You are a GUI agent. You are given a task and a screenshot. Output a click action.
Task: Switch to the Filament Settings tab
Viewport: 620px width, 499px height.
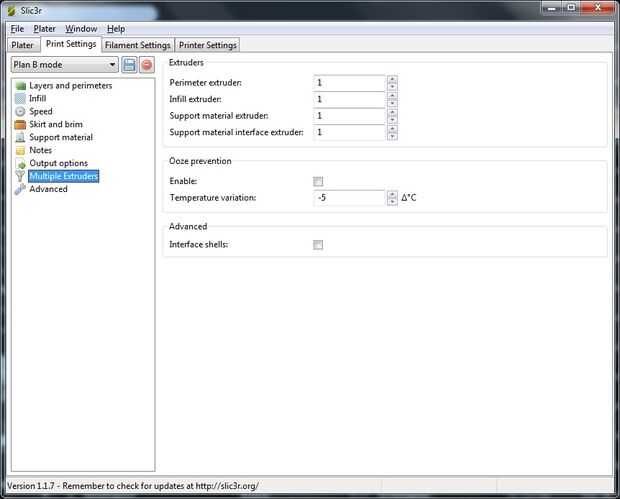click(138, 45)
